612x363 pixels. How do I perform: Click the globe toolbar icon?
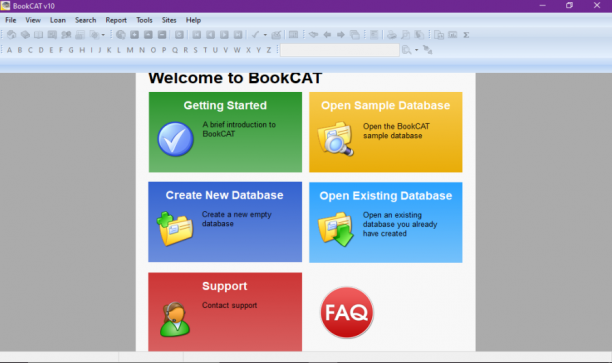click(121, 35)
